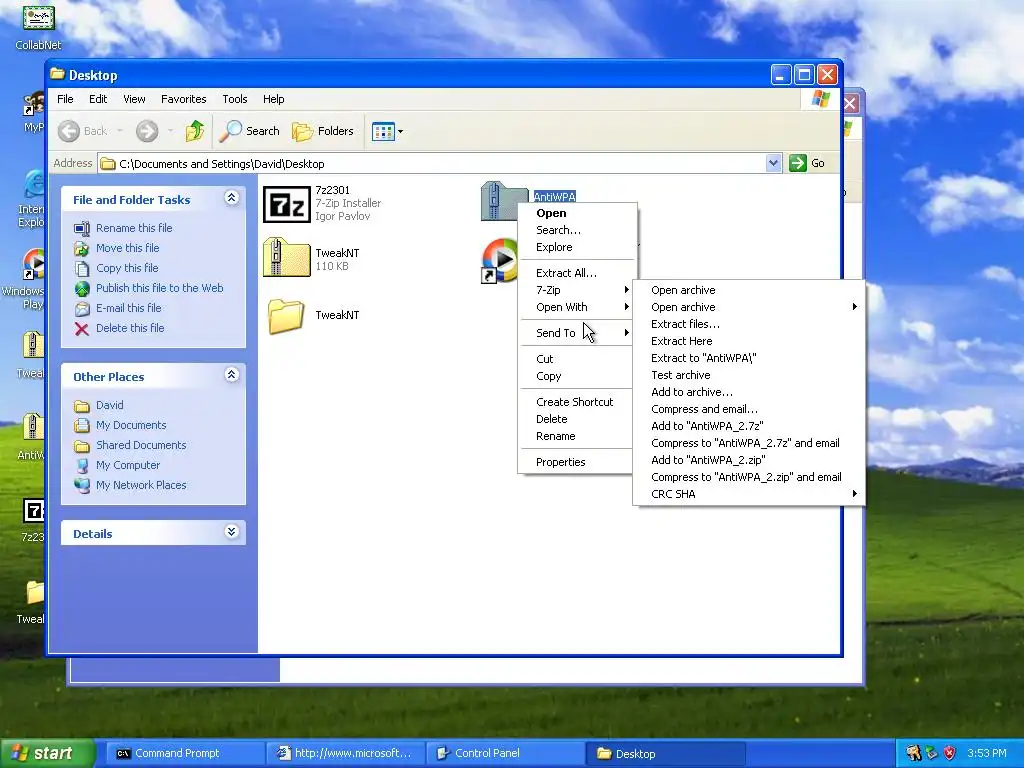Click Extract Here in 7-Zip submenu
1024x768 pixels.
coord(749,341)
